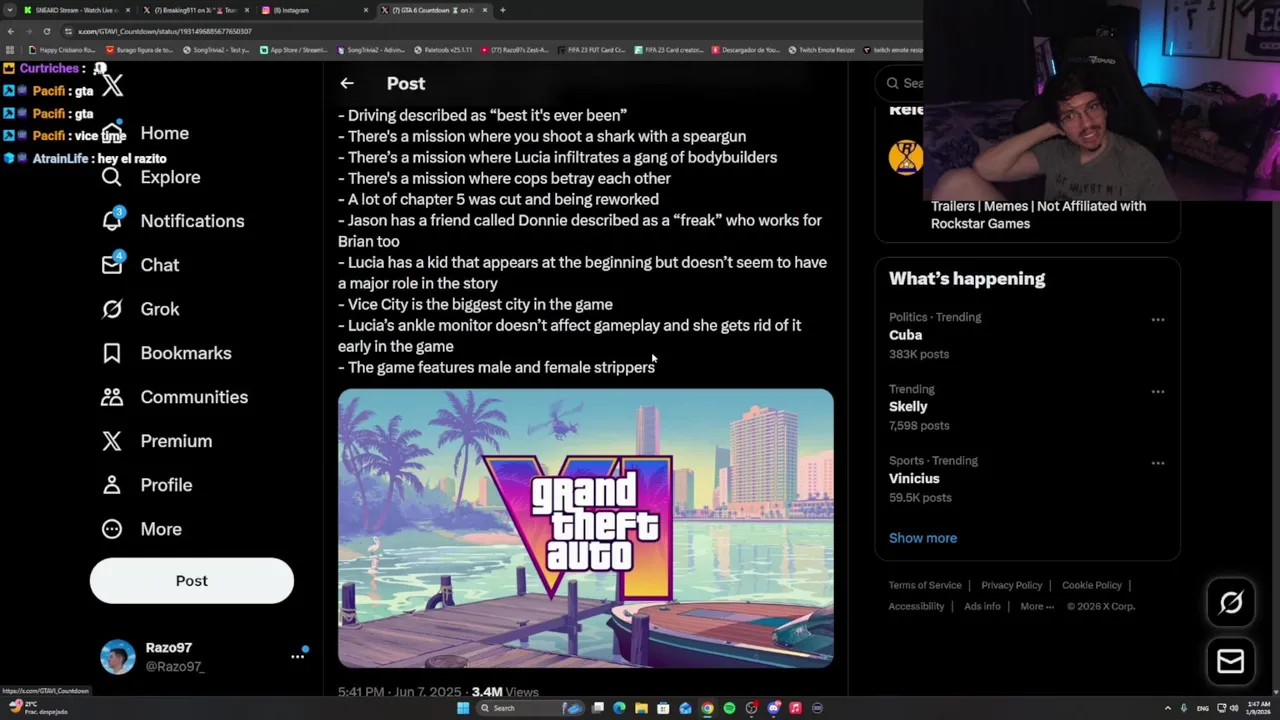This screenshot has width=1280, height=720.
Task: Click Show more under trends
Action: [x=923, y=538]
